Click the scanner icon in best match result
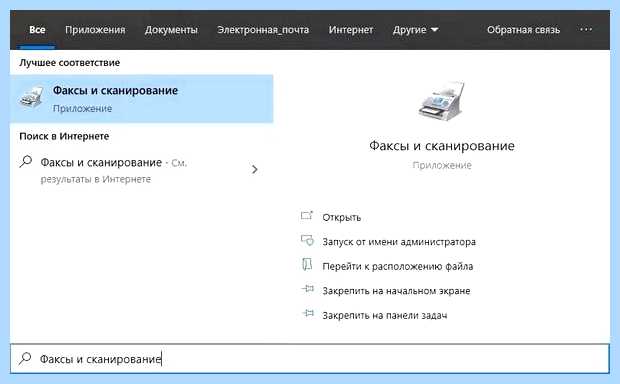 point(31,97)
